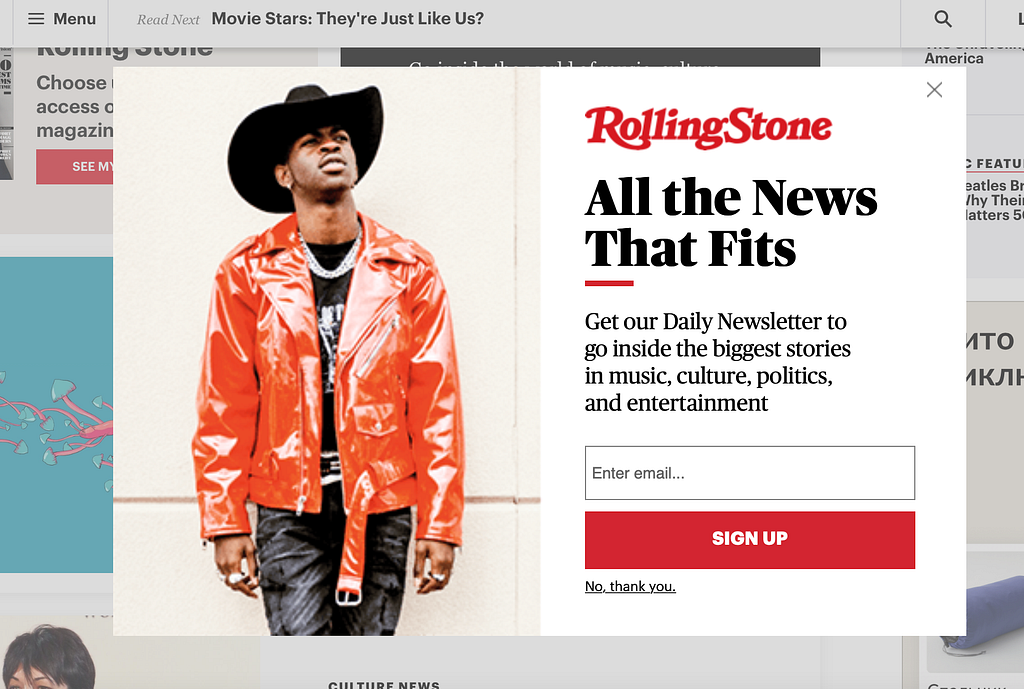
Task: Open Movie Stars: They're Just Like Us? article
Action: [347, 19]
